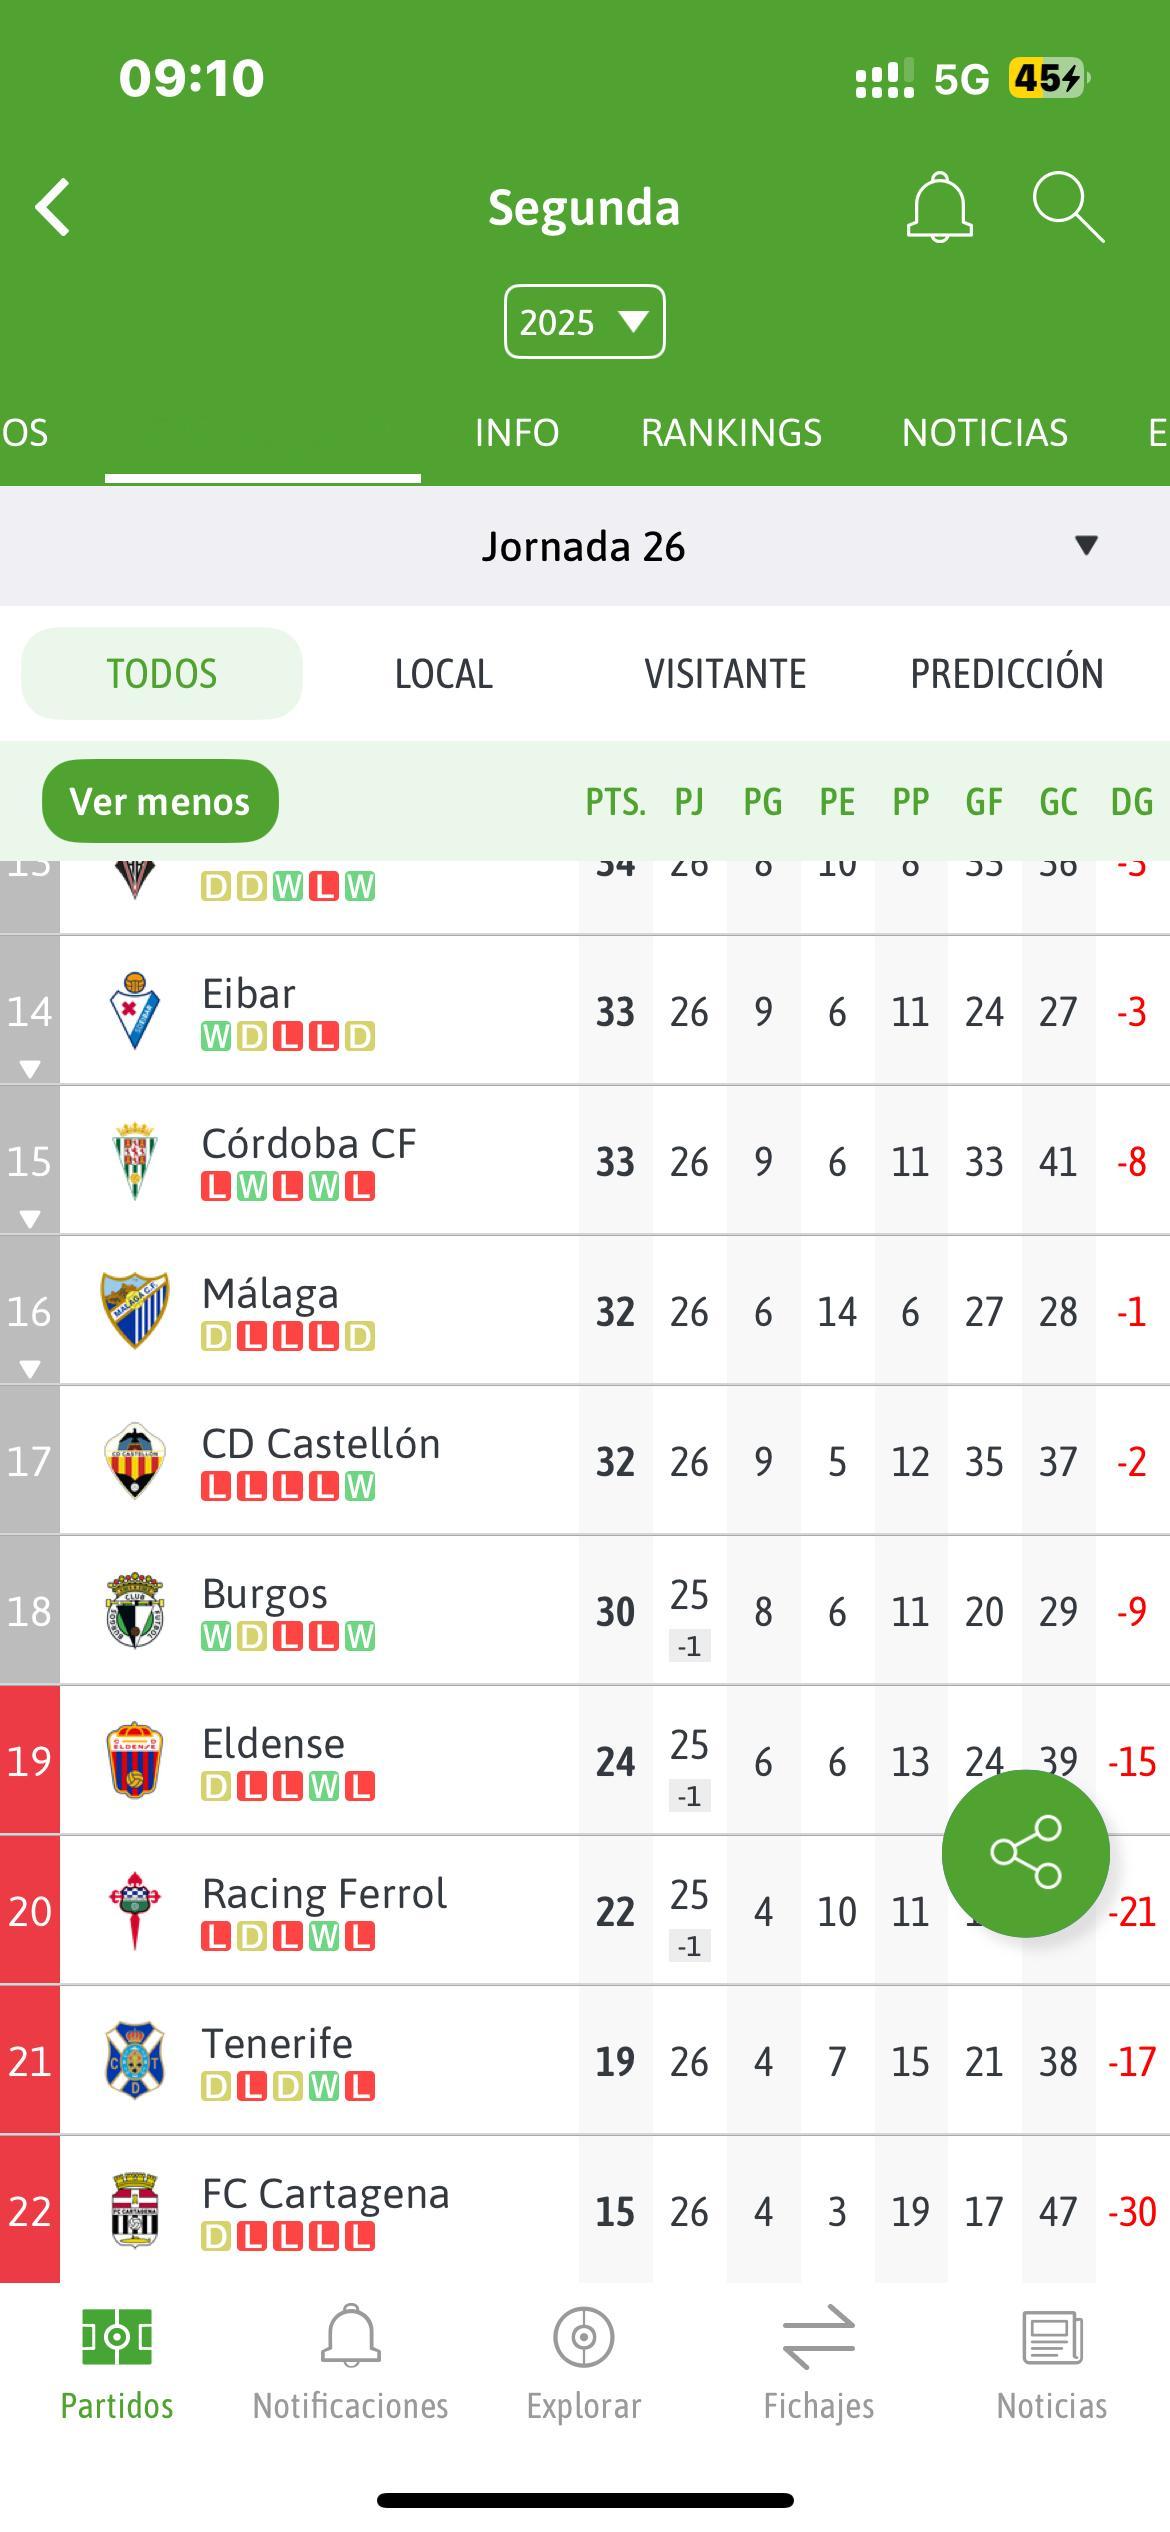Select TODOS standings filter
1170x2532 pixels.
pos(162,673)
